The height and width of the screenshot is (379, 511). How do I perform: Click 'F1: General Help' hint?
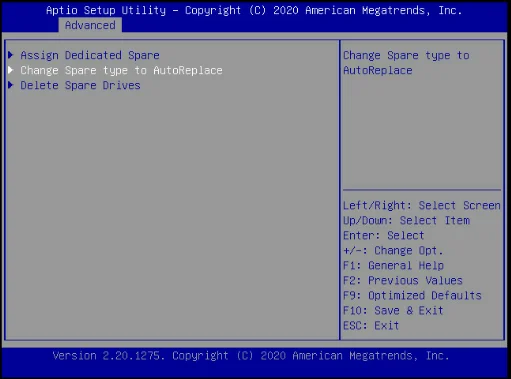pyautogui.click(x=393, y=265)
